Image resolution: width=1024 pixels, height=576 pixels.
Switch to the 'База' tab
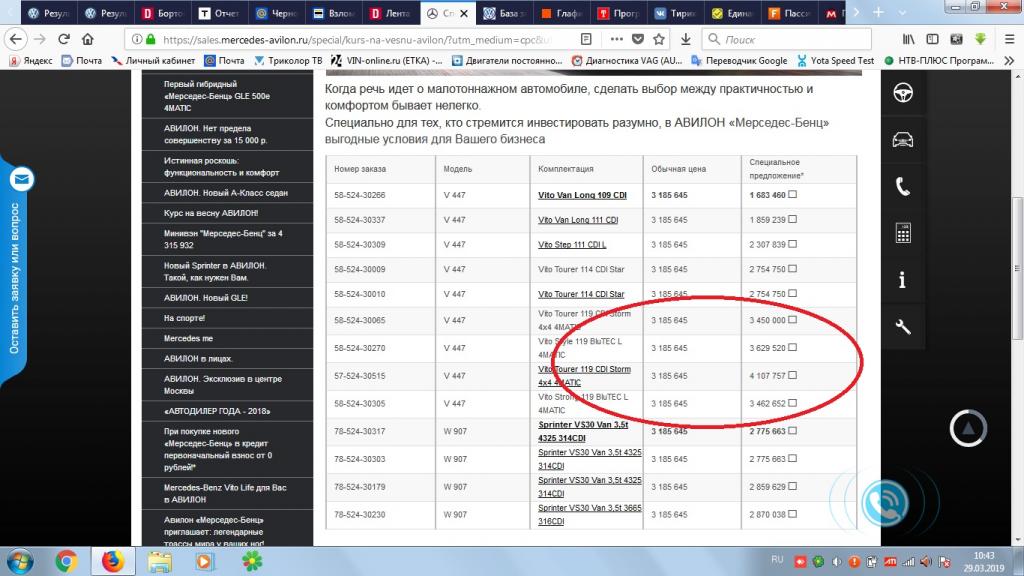coord(504,12)
